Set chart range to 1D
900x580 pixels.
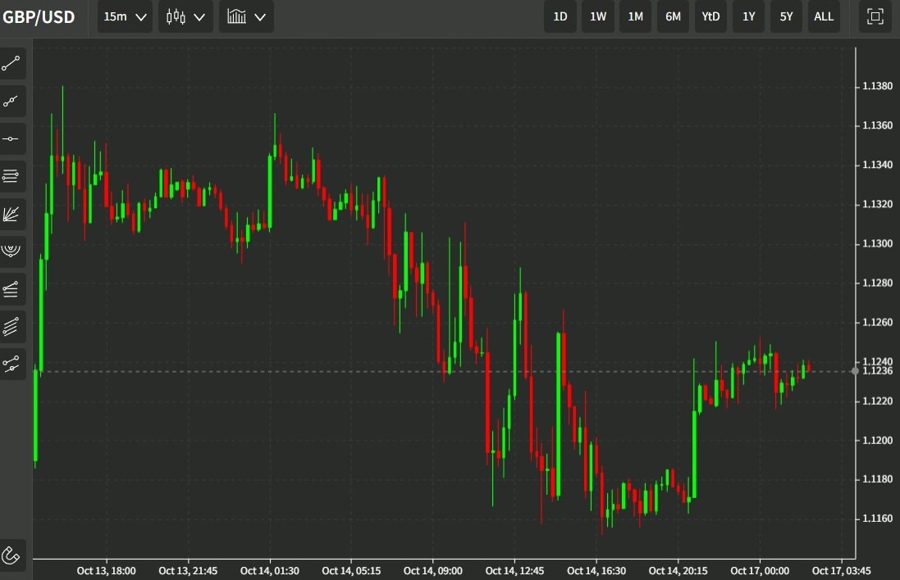[560, 17]
